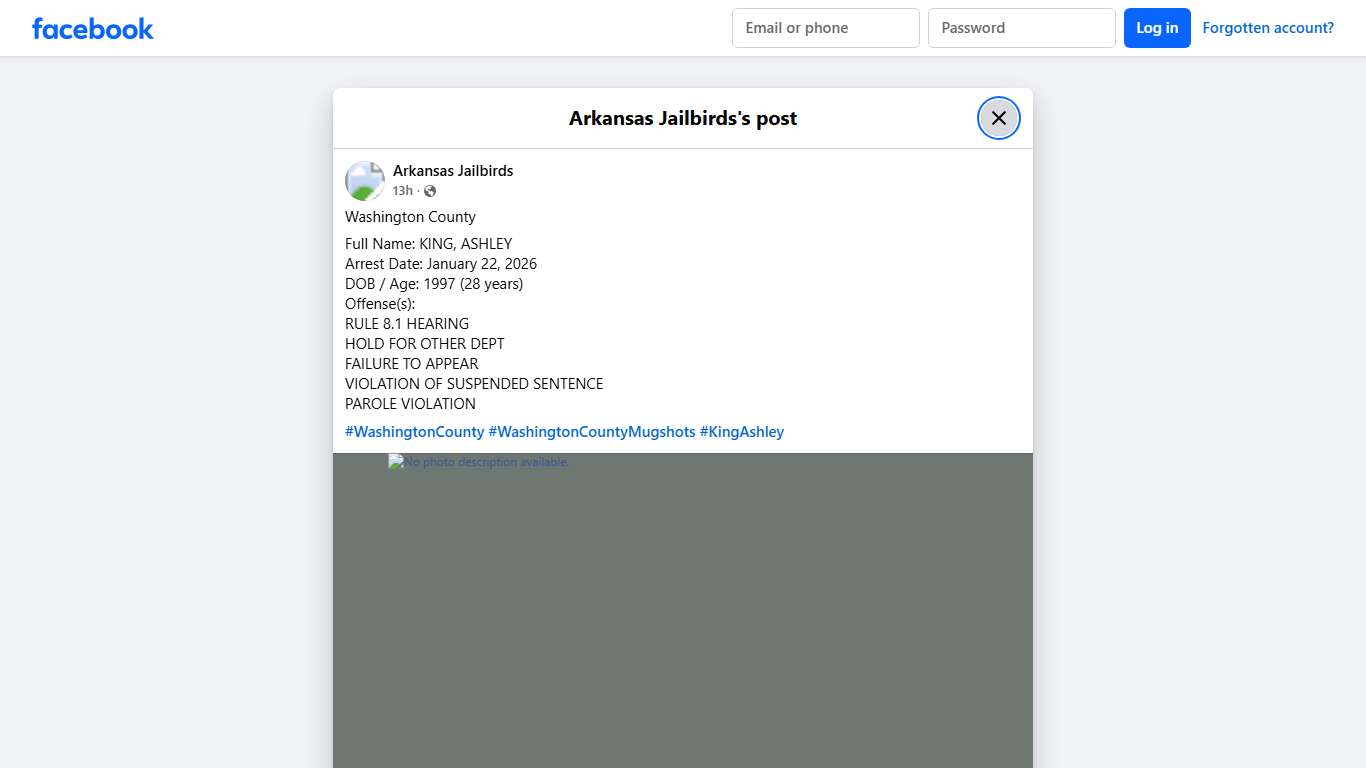This screenshot has width=1366, height=768.
Task: Open the #WashingtonCountyMugshots hashtag
Action: coord(590,431)
